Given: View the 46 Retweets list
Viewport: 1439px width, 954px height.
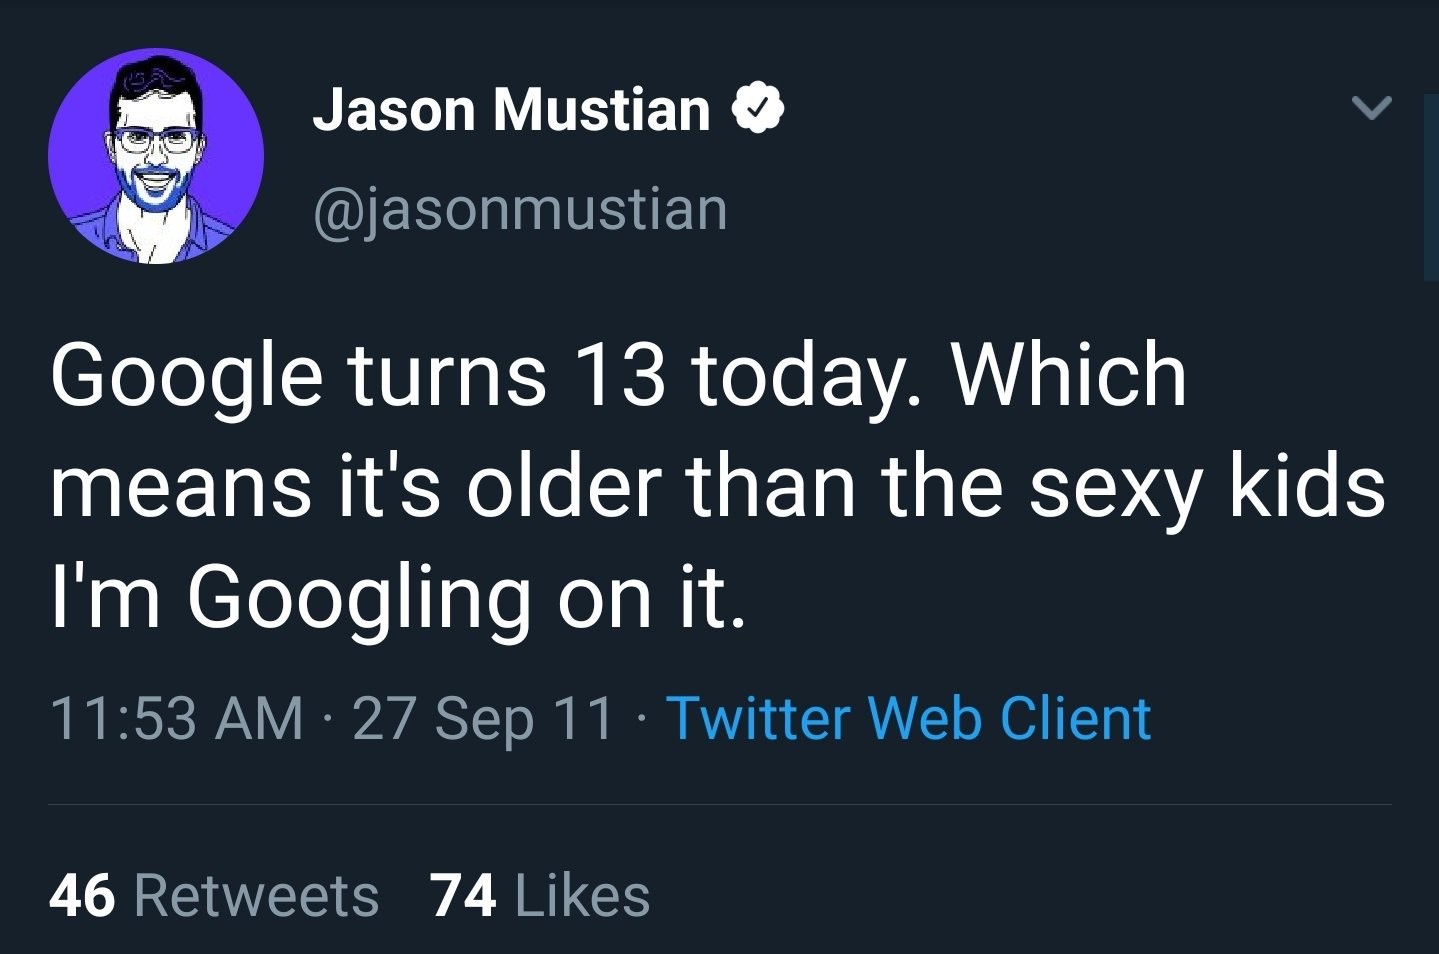Looking at the screenshot, I should (x=214, y=894).
